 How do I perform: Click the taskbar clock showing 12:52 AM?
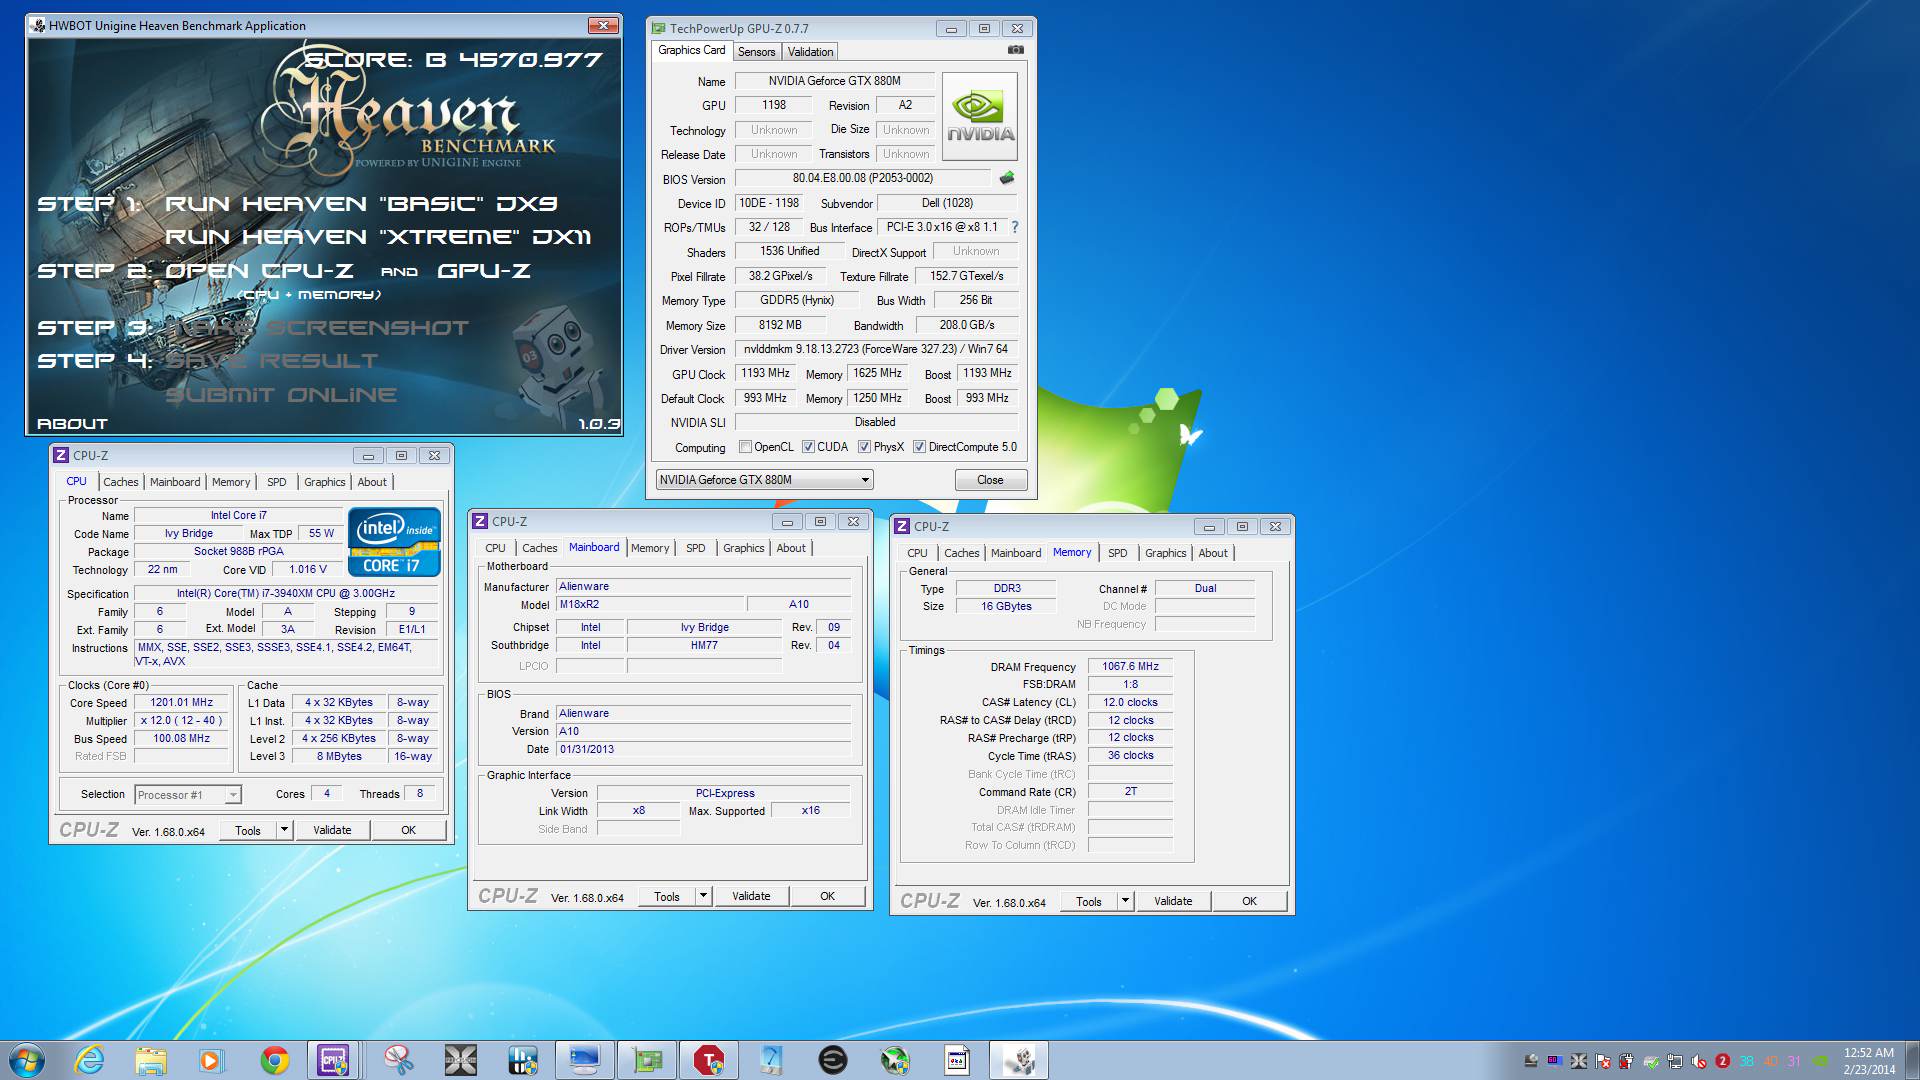click(1869, 1061)
